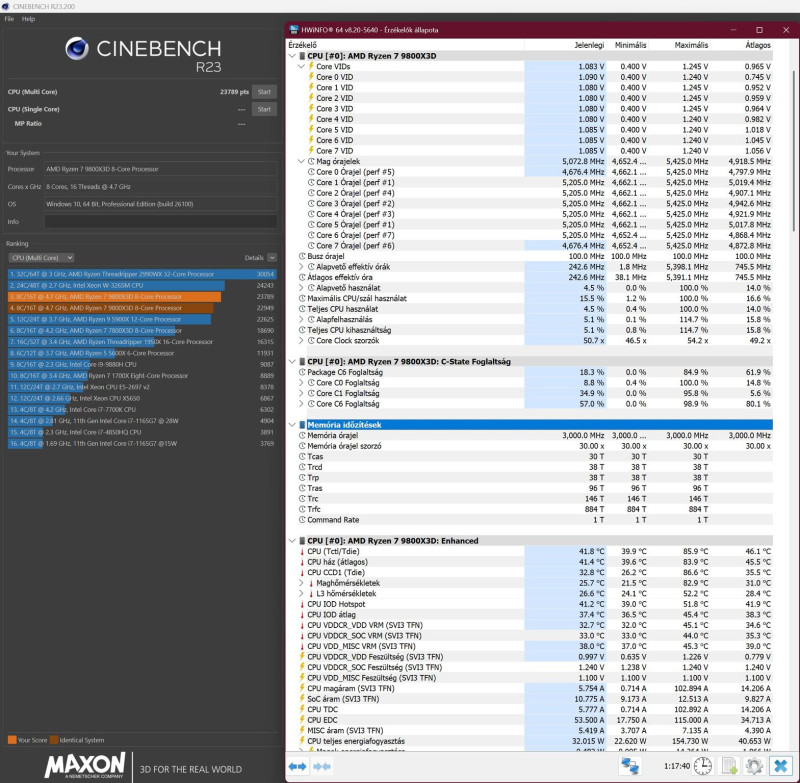The height and width of the screenshot is (783, 800).
Task: Click the CPU chip icon of Enhanced section
Action: pyautogui.click(x=302, y=541)
